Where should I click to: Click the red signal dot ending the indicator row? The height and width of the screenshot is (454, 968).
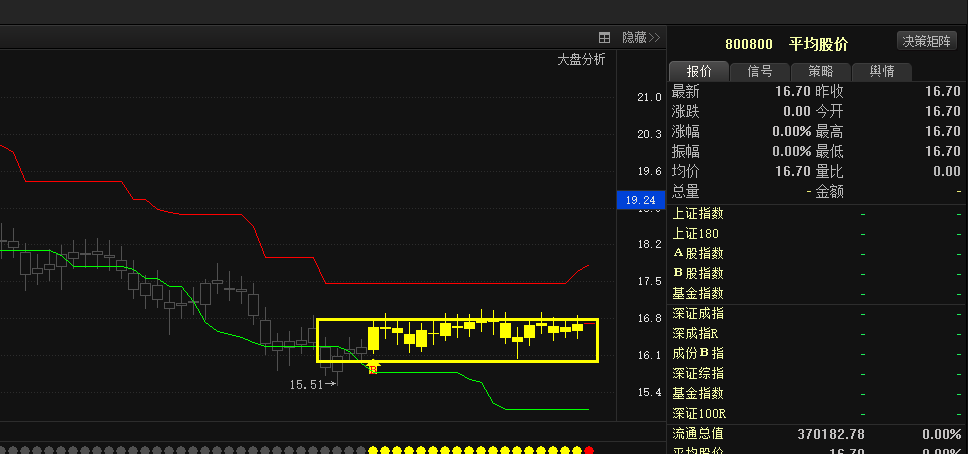coord(588,450)
